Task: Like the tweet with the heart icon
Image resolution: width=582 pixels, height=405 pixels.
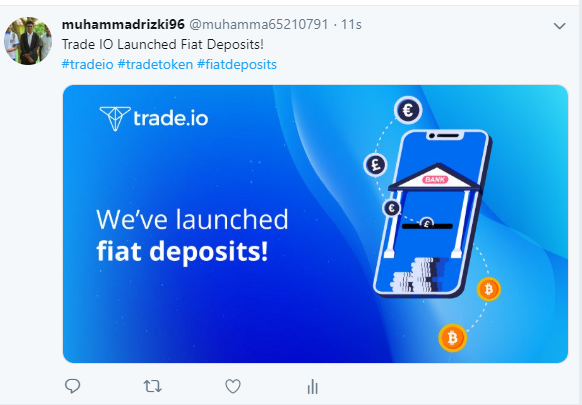Action: point(233,386)
